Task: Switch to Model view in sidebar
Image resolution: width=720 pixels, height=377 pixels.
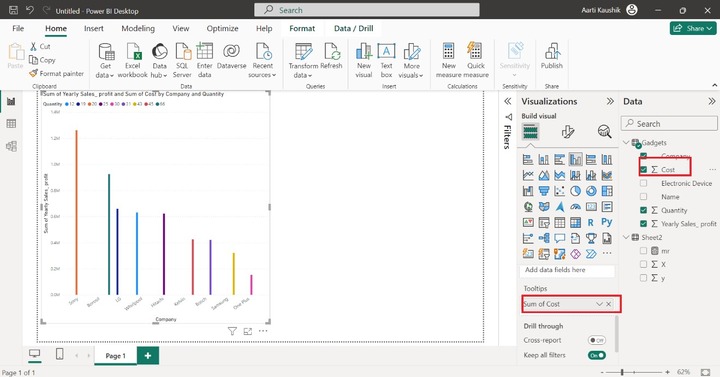Action: click(11, 146)
